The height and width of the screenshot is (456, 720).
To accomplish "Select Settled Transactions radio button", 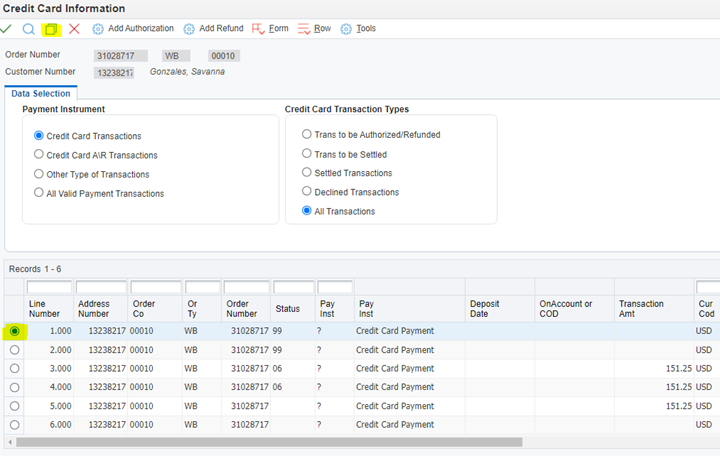I will 306,172.
